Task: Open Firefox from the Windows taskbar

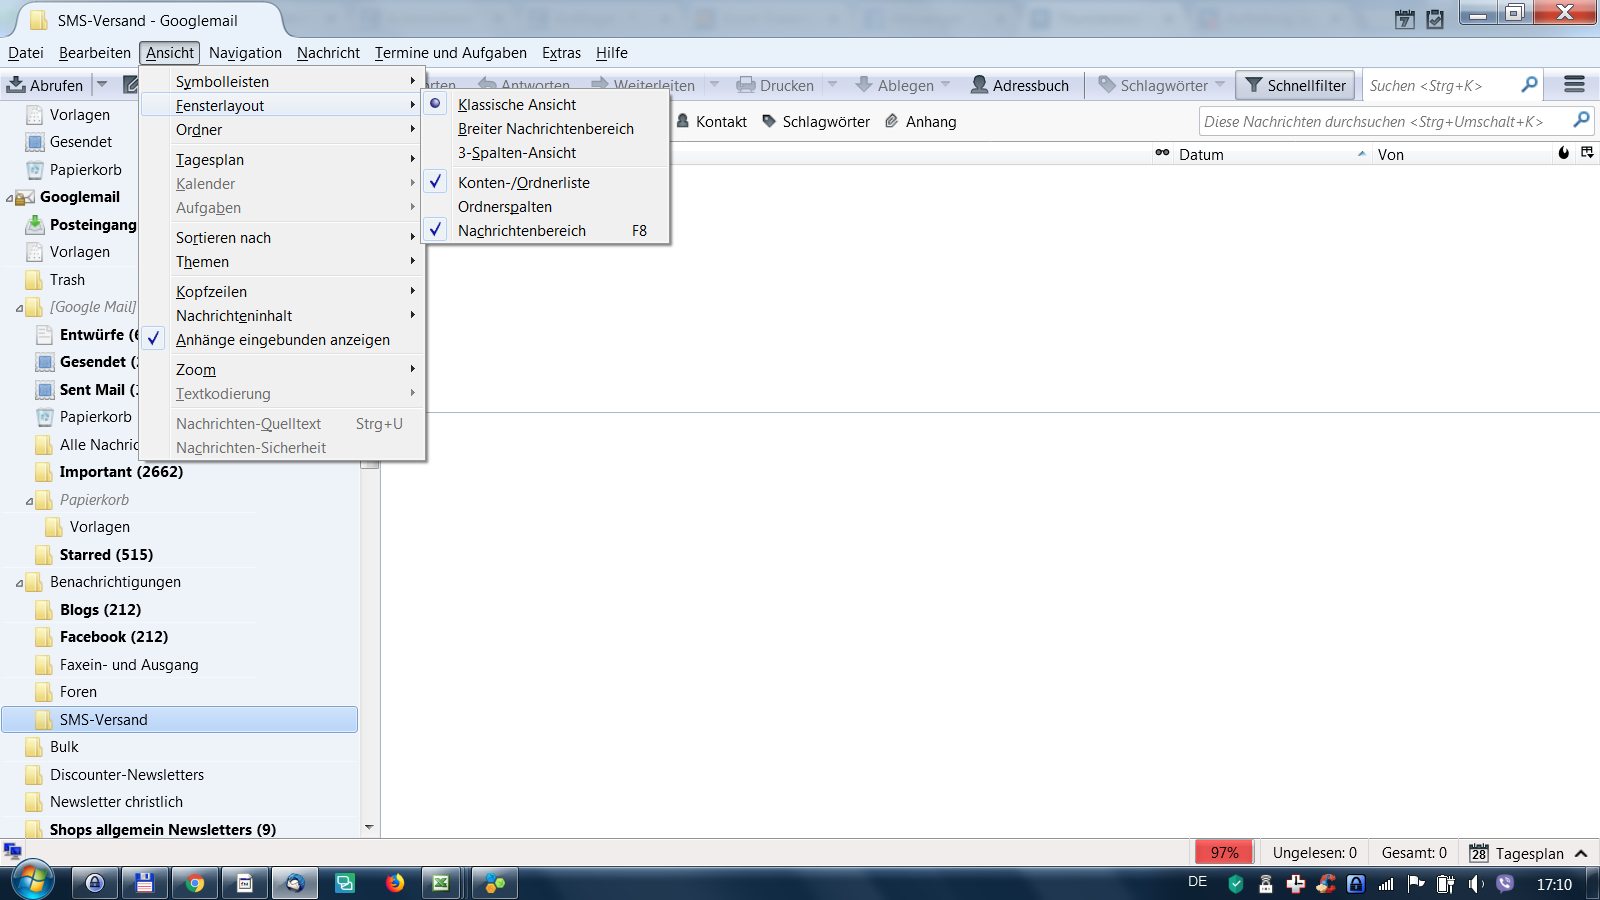Action: pyautogui.click(x=395, y=883)
